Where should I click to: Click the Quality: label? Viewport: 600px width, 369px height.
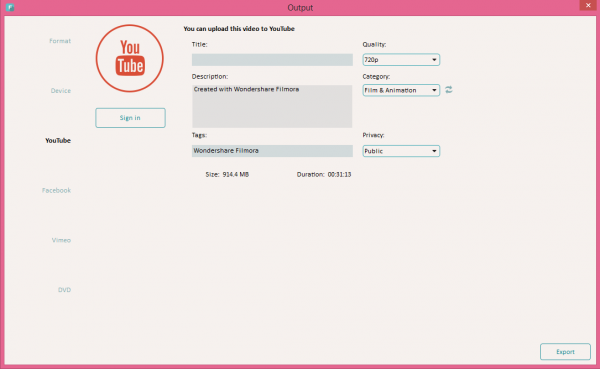tap(374, 44)
